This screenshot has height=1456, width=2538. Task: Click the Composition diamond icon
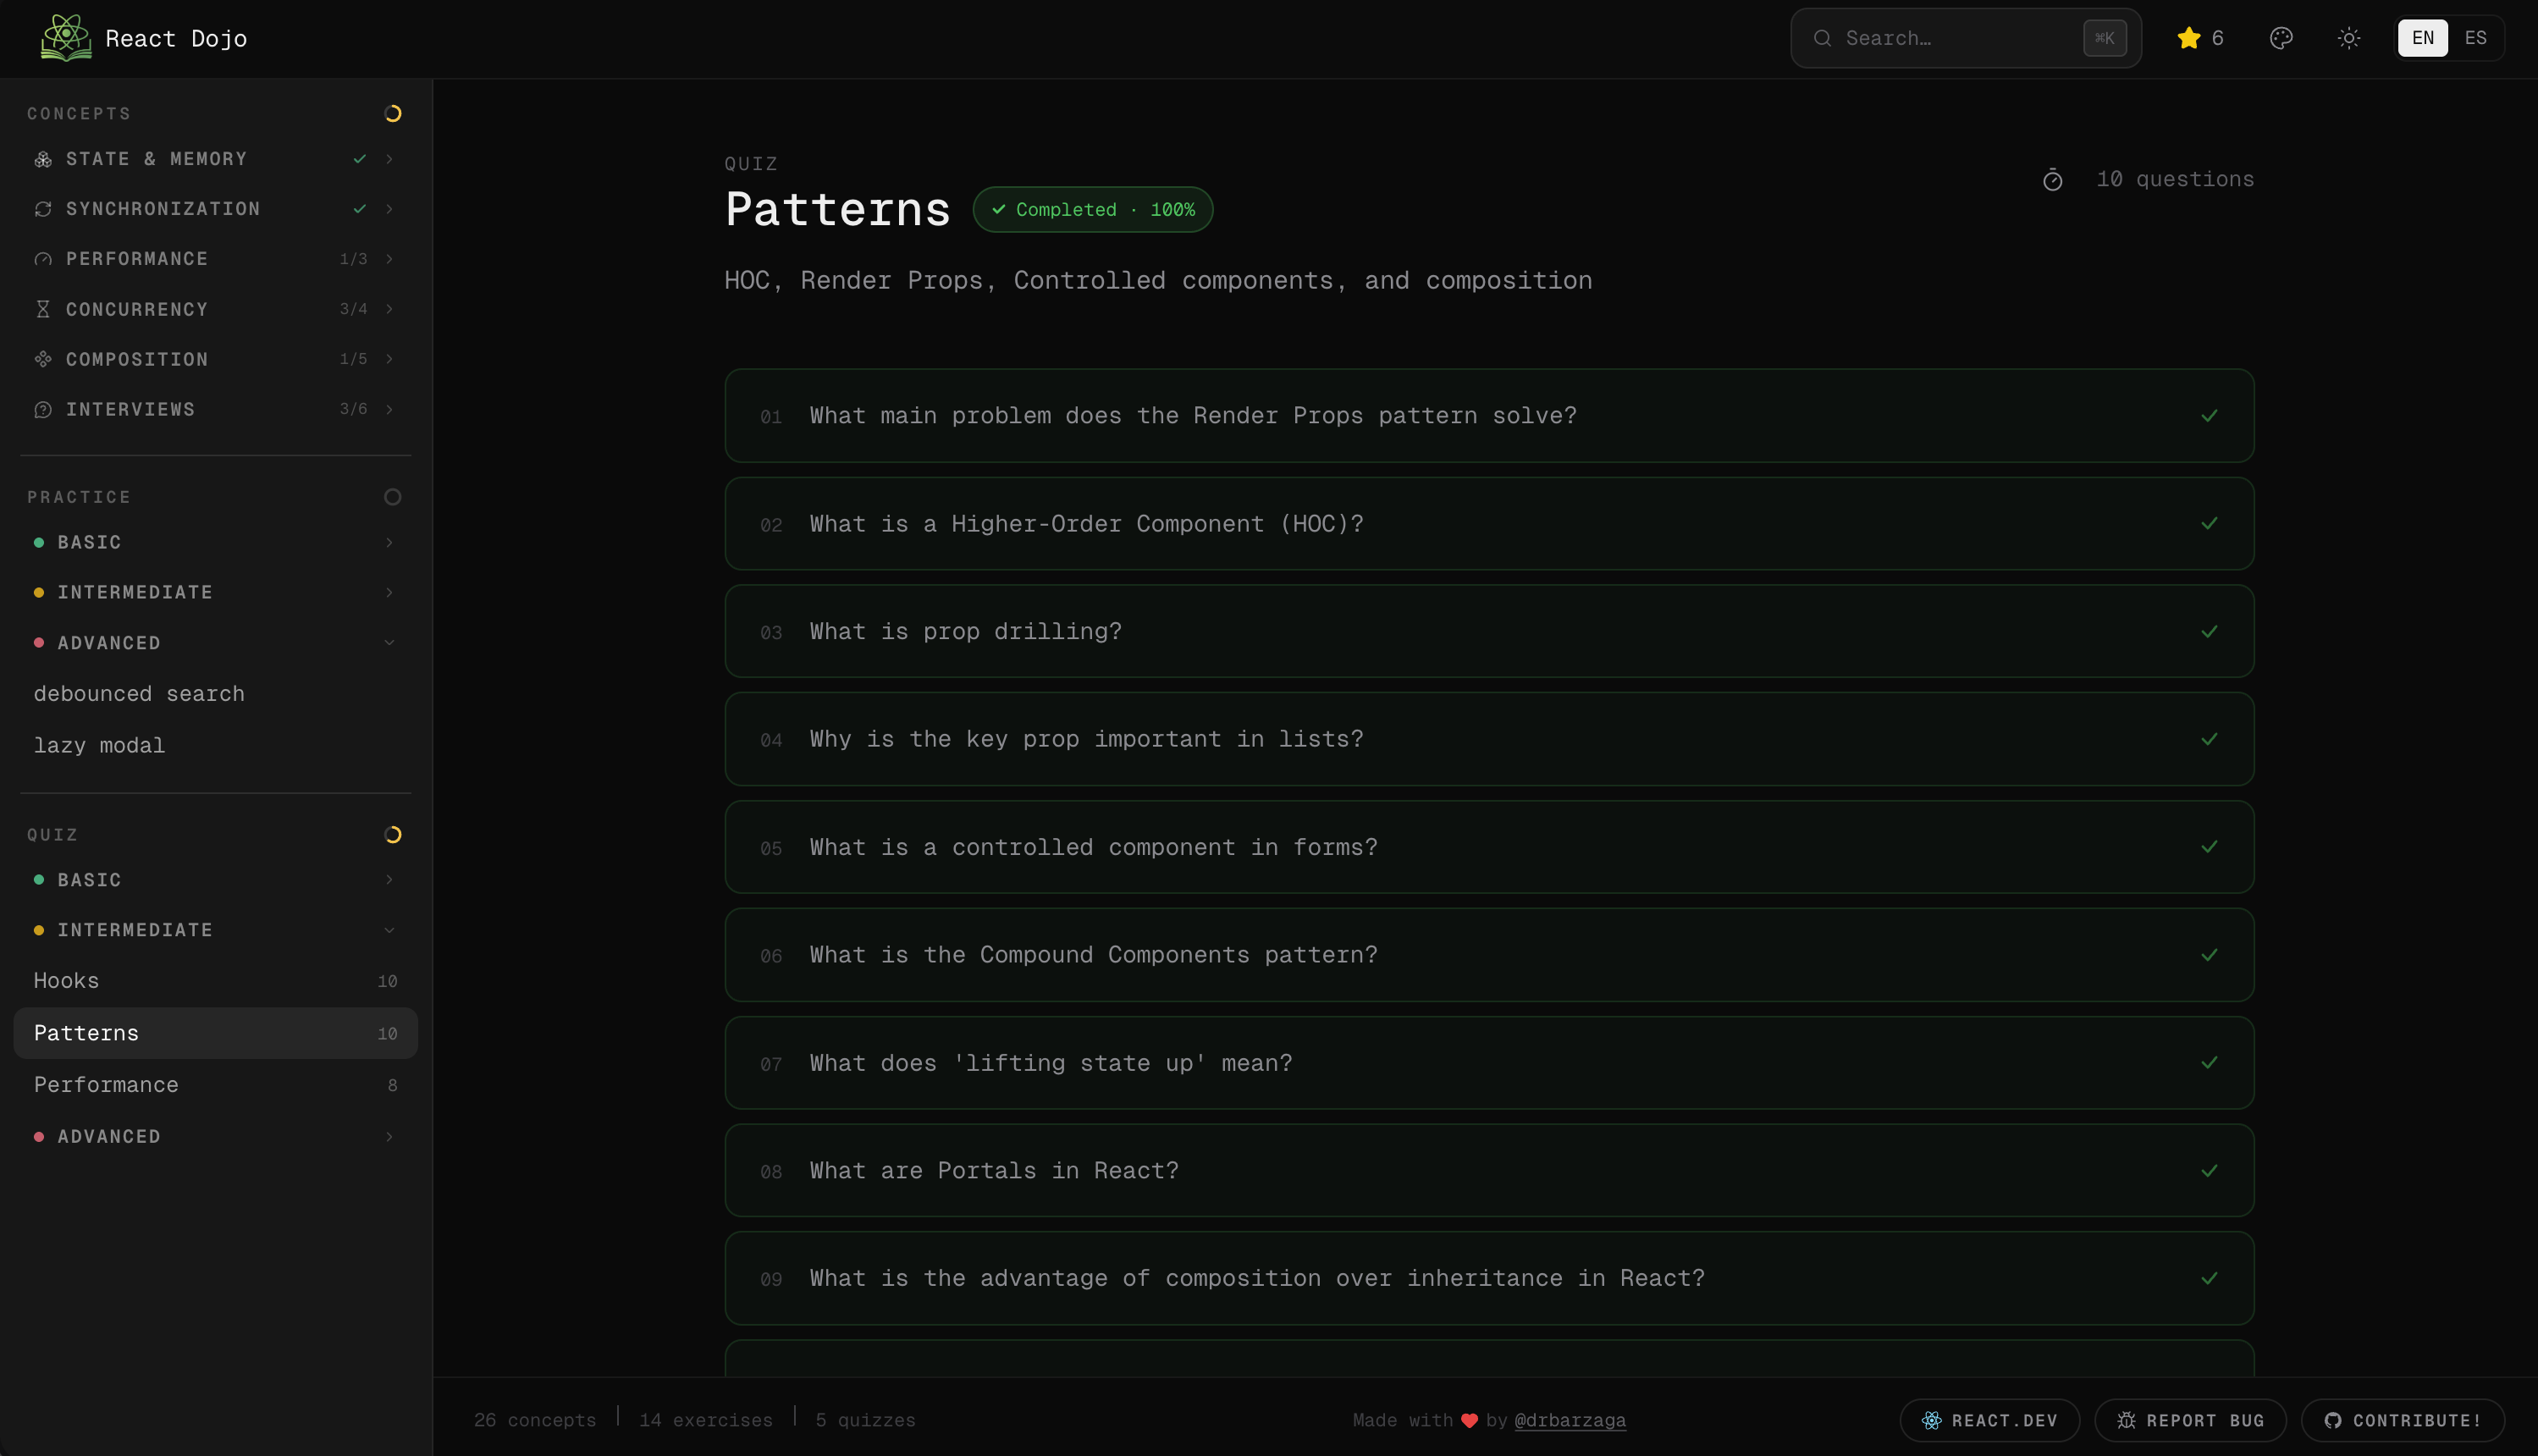43,359
